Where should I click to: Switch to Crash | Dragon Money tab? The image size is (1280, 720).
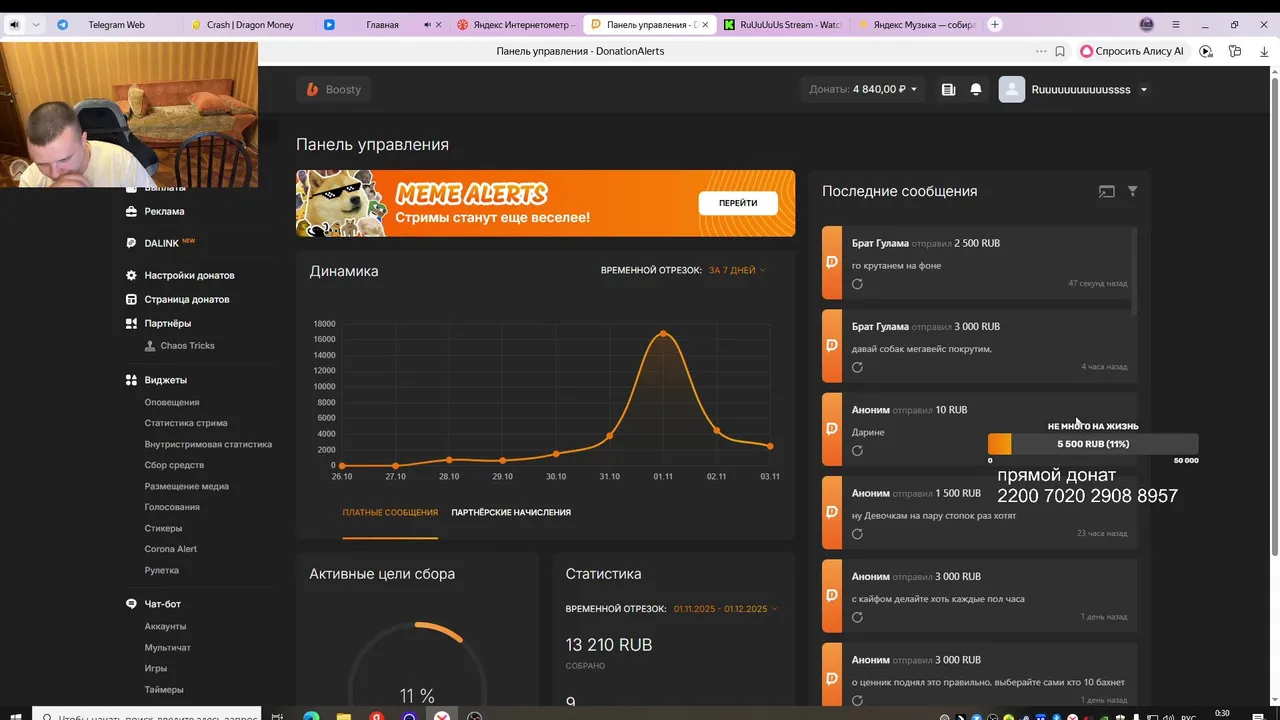[x=250, y=25]
